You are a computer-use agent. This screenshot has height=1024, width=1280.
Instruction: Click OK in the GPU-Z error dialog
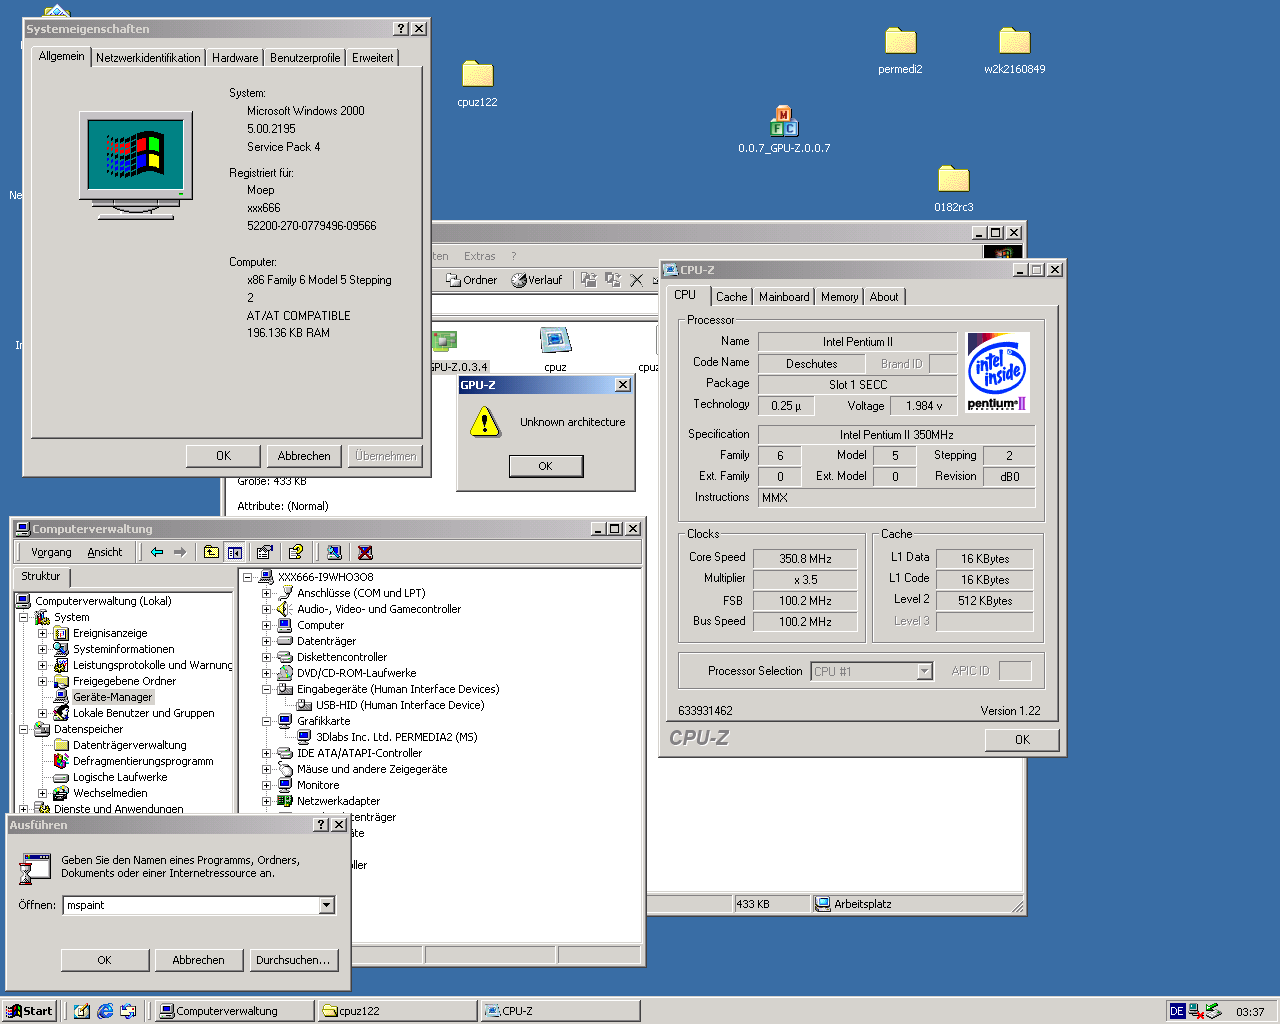[545, 466]
